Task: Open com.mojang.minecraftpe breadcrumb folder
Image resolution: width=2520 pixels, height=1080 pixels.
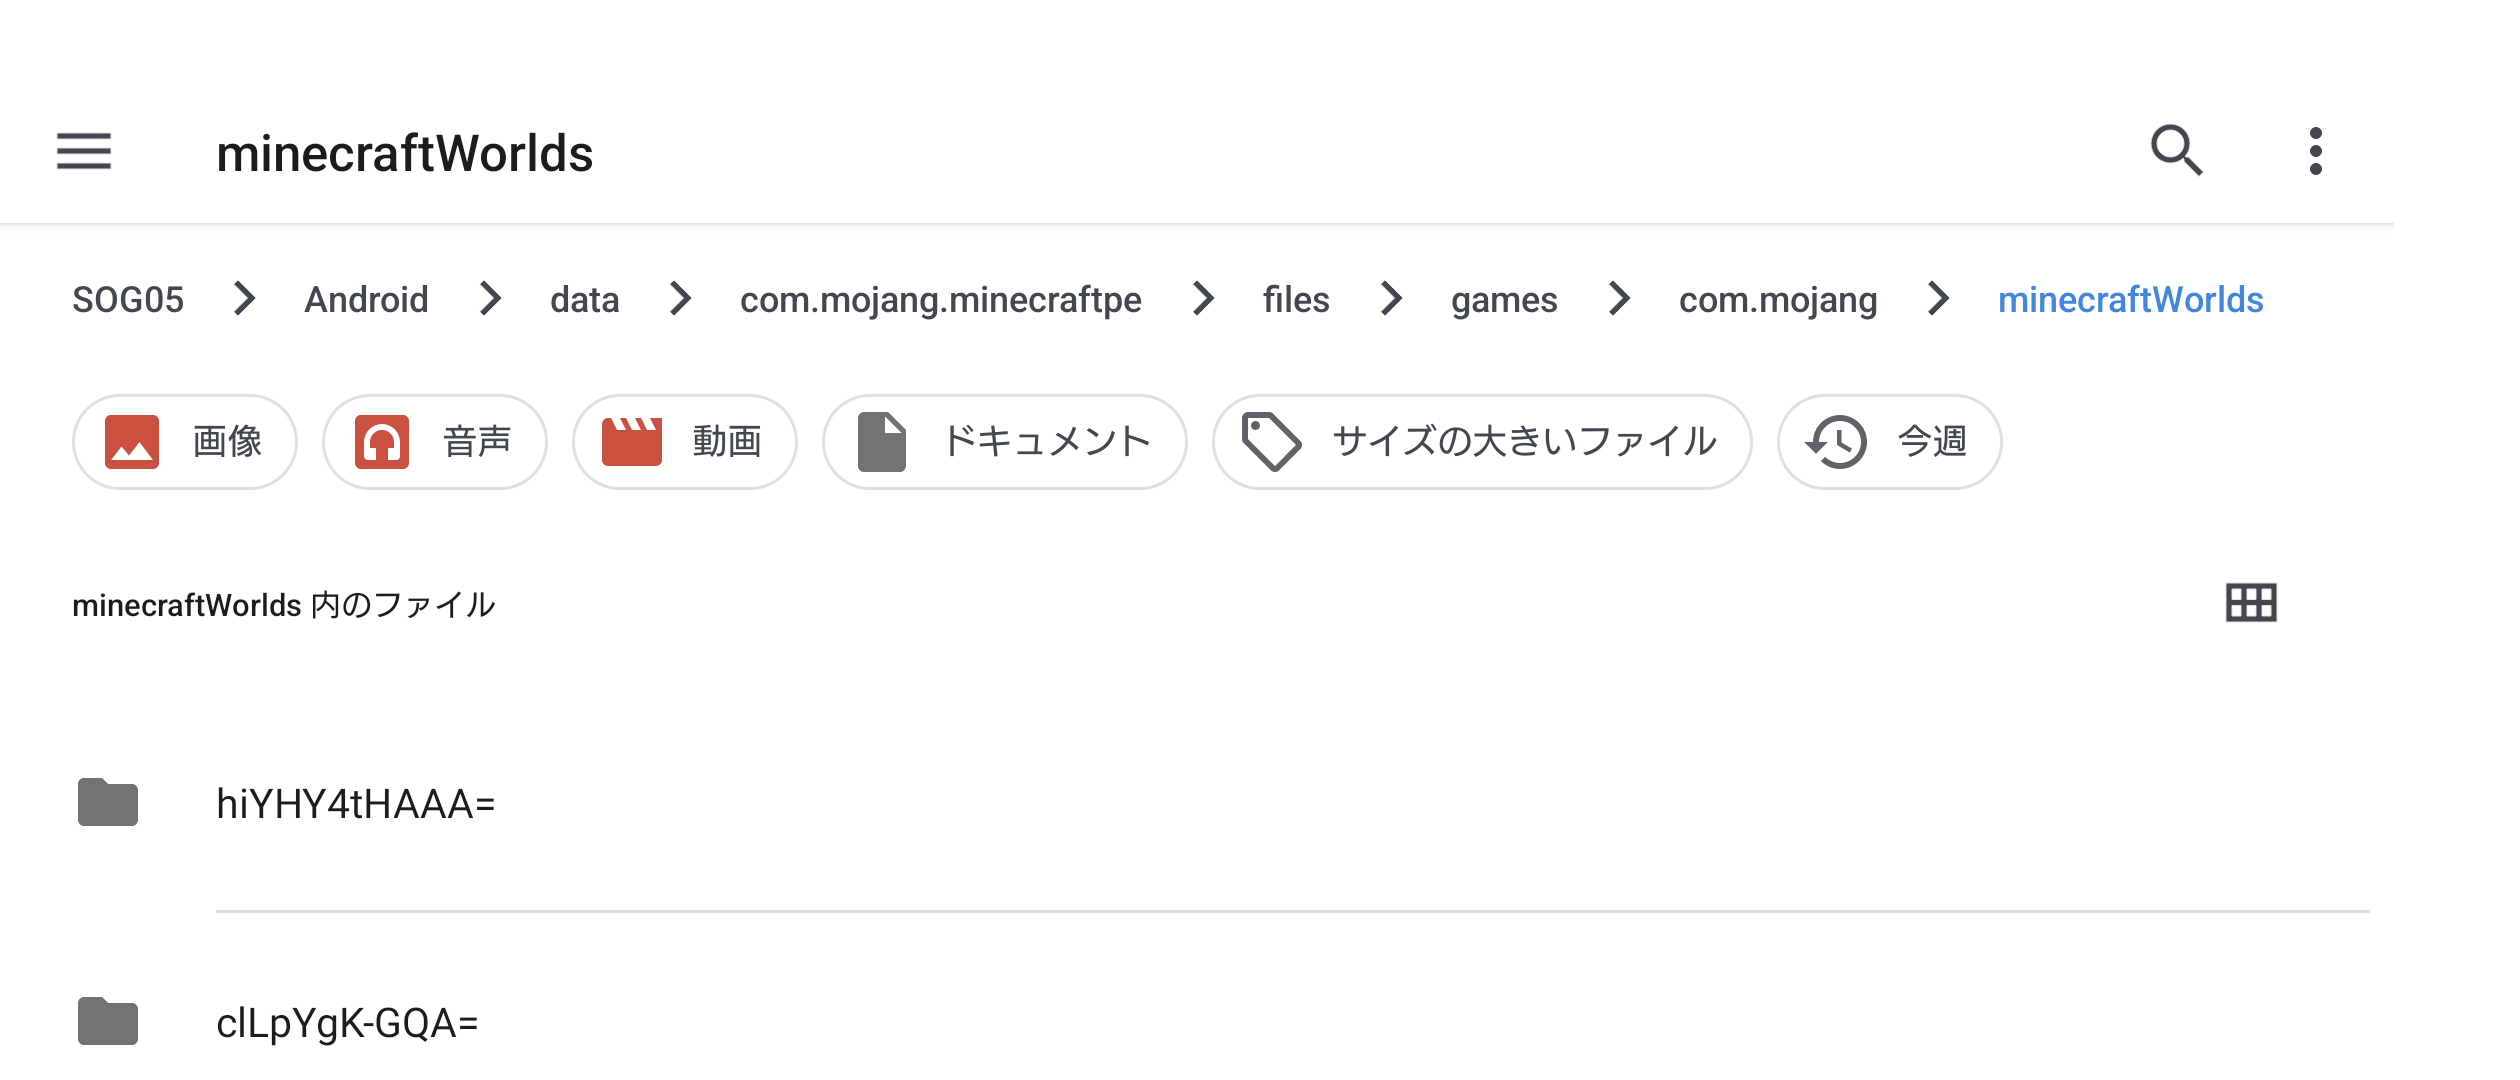Action: click(940, 300)
